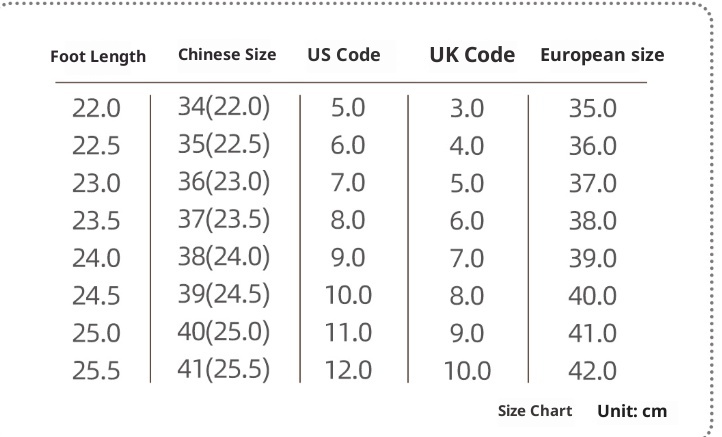
Task: Click the Chinese Size column header
Action: pyautogui.click(x=227, y=54)
